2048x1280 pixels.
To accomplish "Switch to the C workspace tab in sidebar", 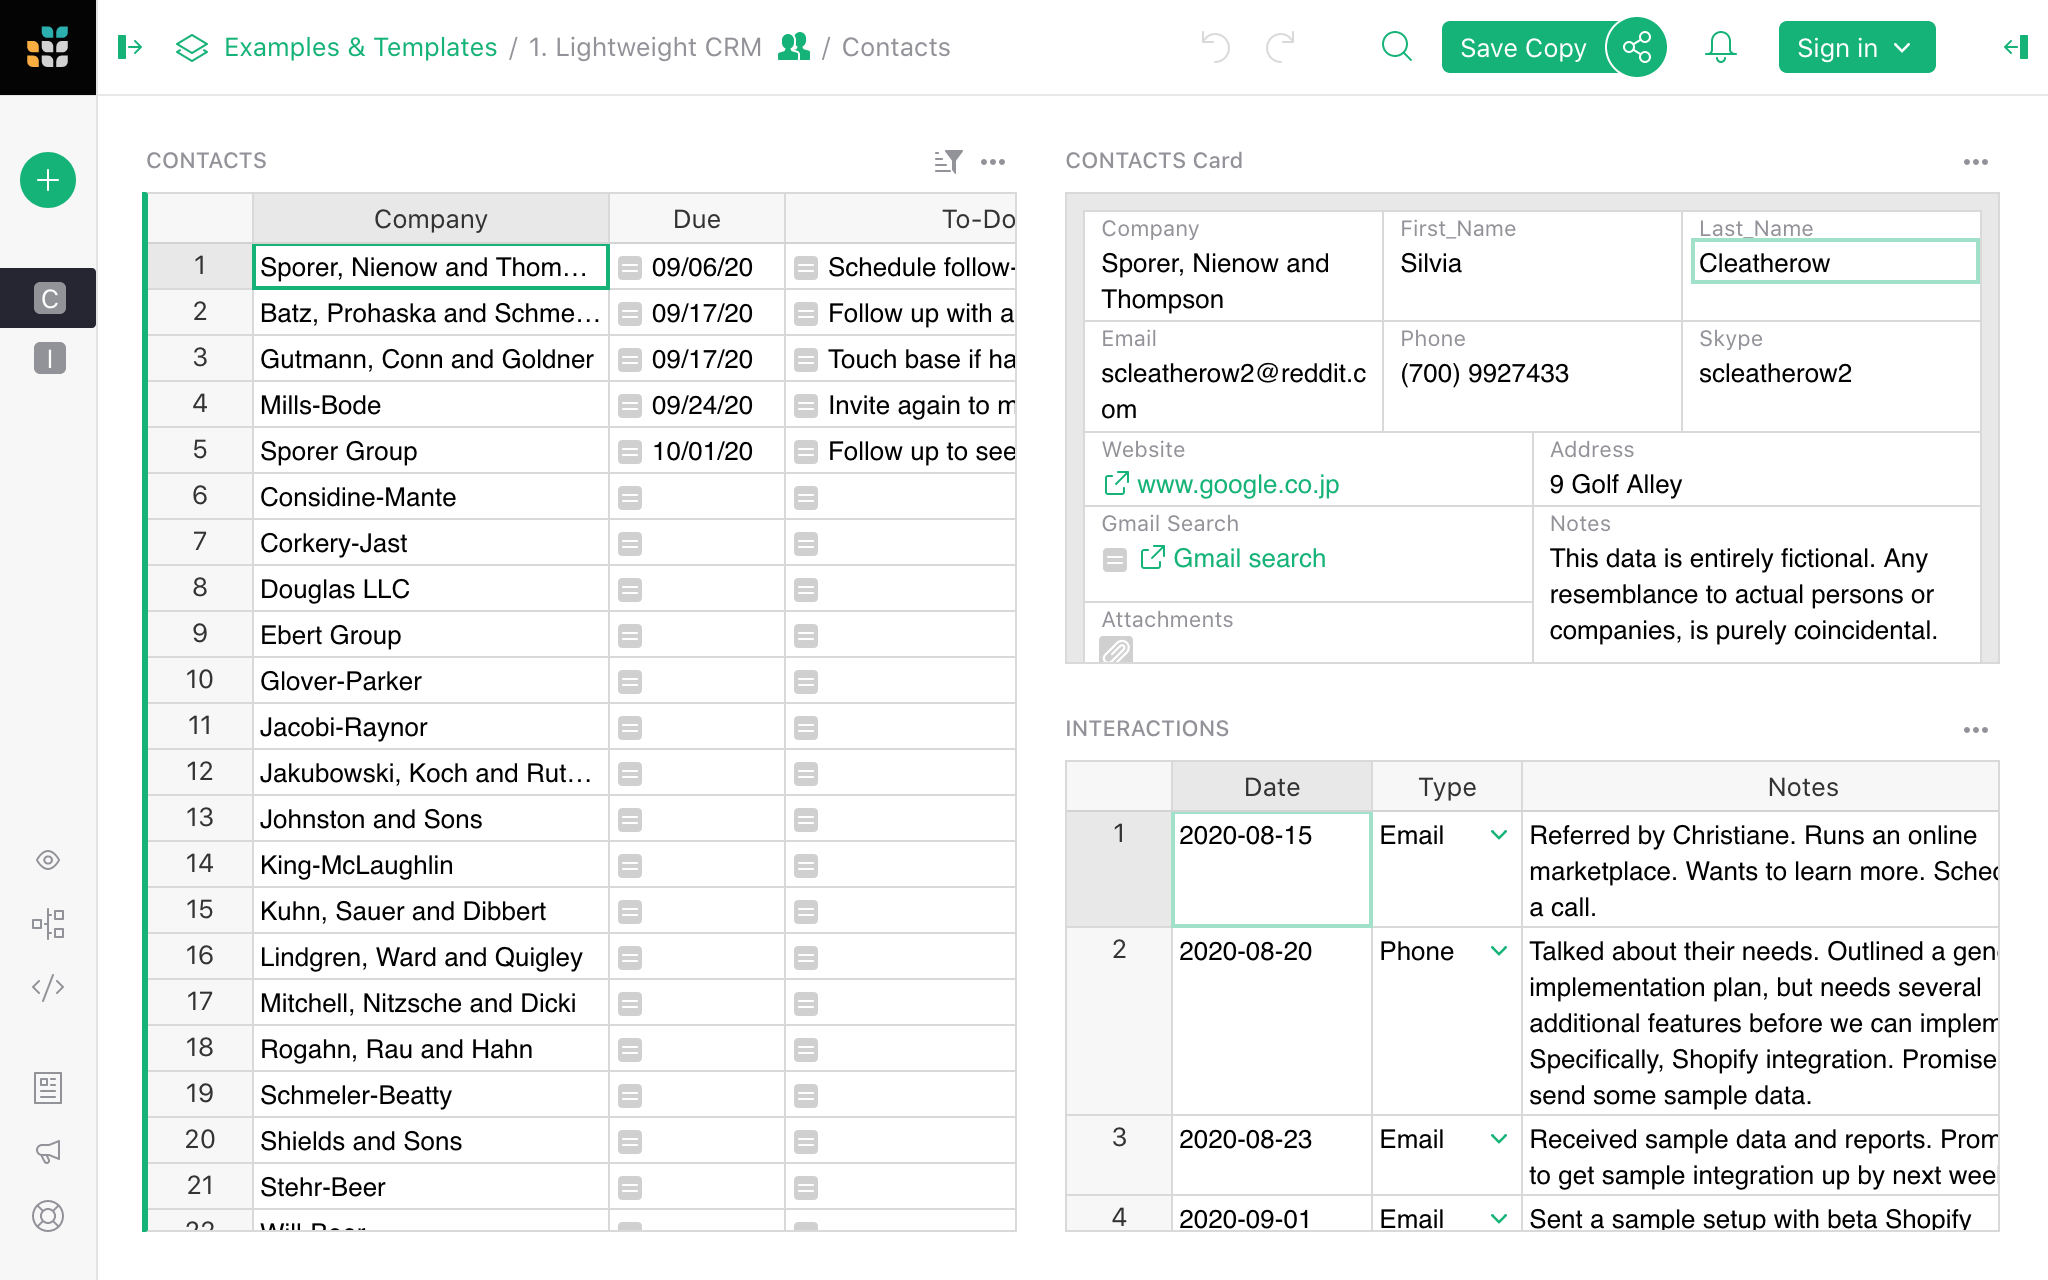I will 48,298.
